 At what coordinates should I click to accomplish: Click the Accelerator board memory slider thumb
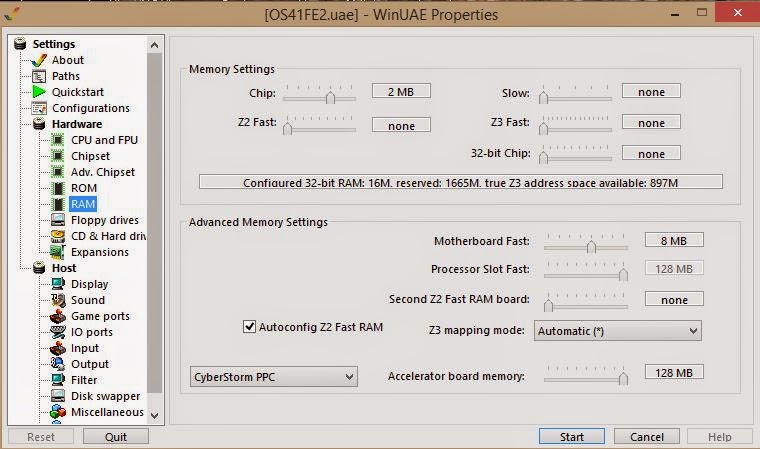[x=623, y=378]
